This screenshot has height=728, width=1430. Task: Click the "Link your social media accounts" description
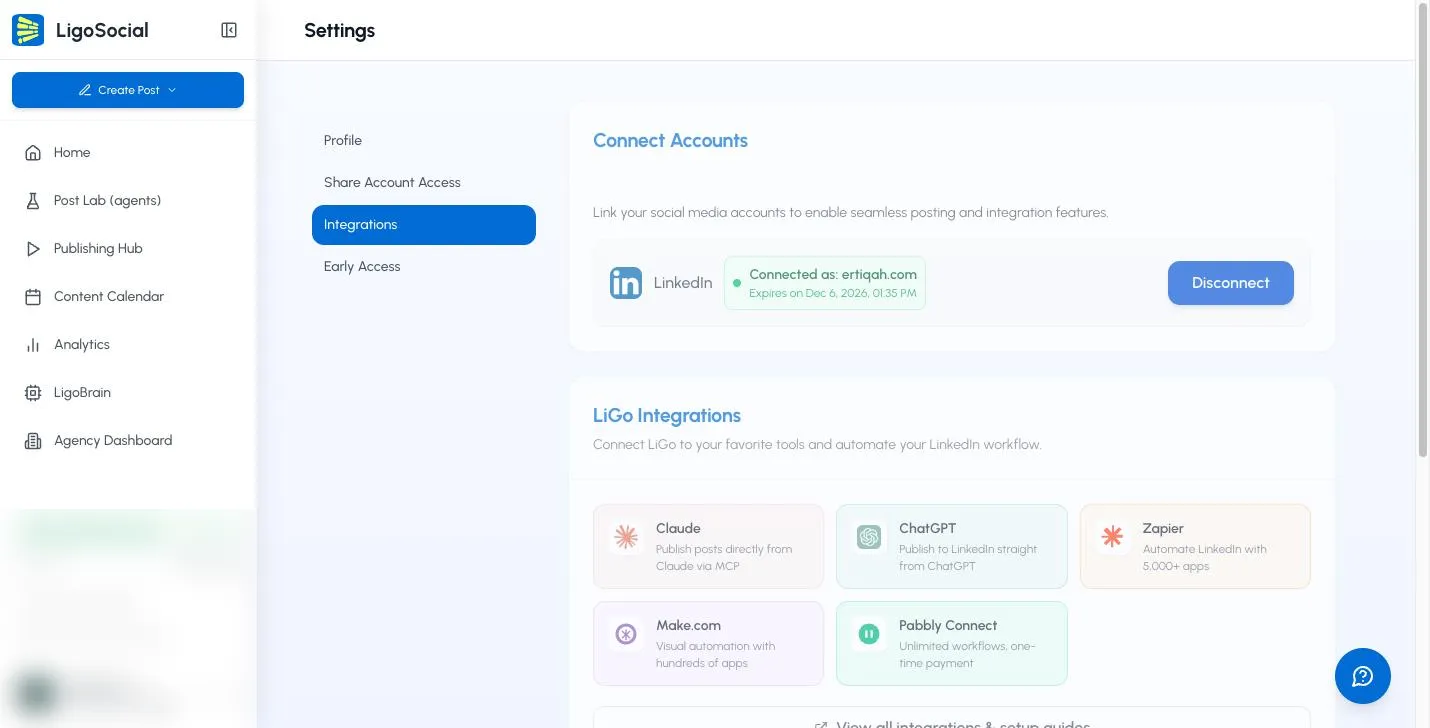pos(850,213)
